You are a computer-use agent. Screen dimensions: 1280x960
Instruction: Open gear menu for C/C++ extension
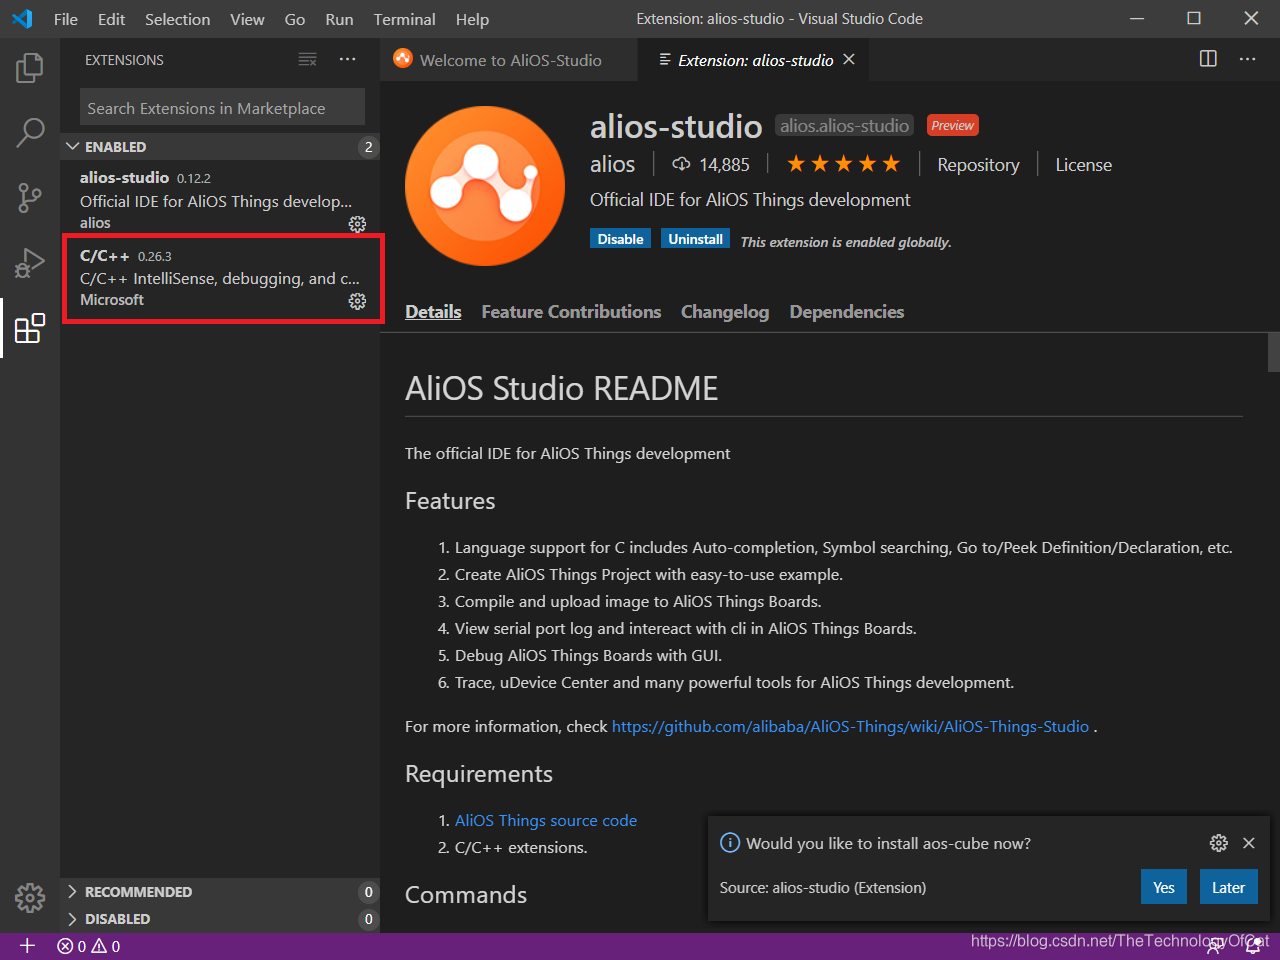tap(357, 300)
